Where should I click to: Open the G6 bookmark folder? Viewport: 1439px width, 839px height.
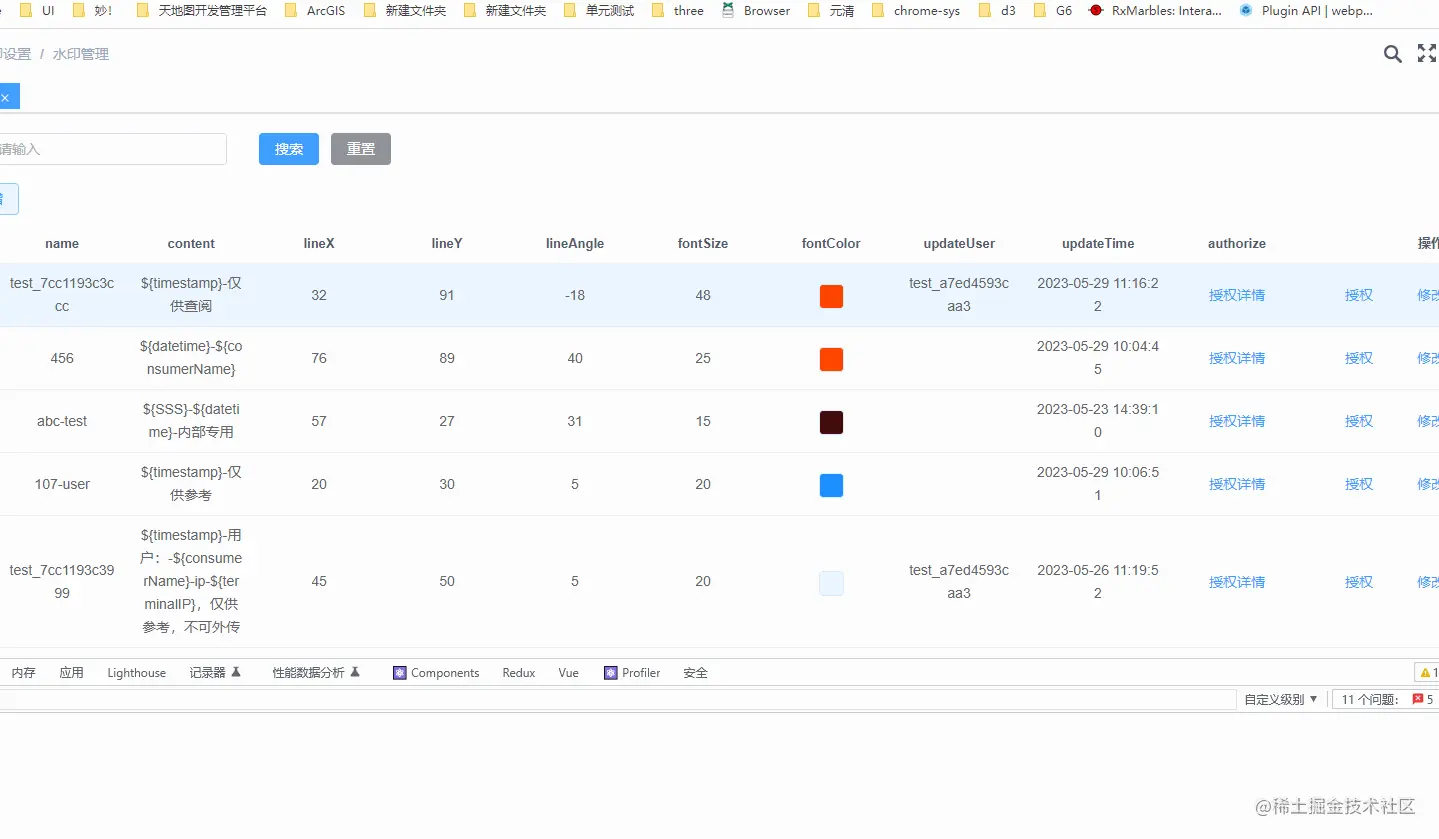(x=1053, y=11)
